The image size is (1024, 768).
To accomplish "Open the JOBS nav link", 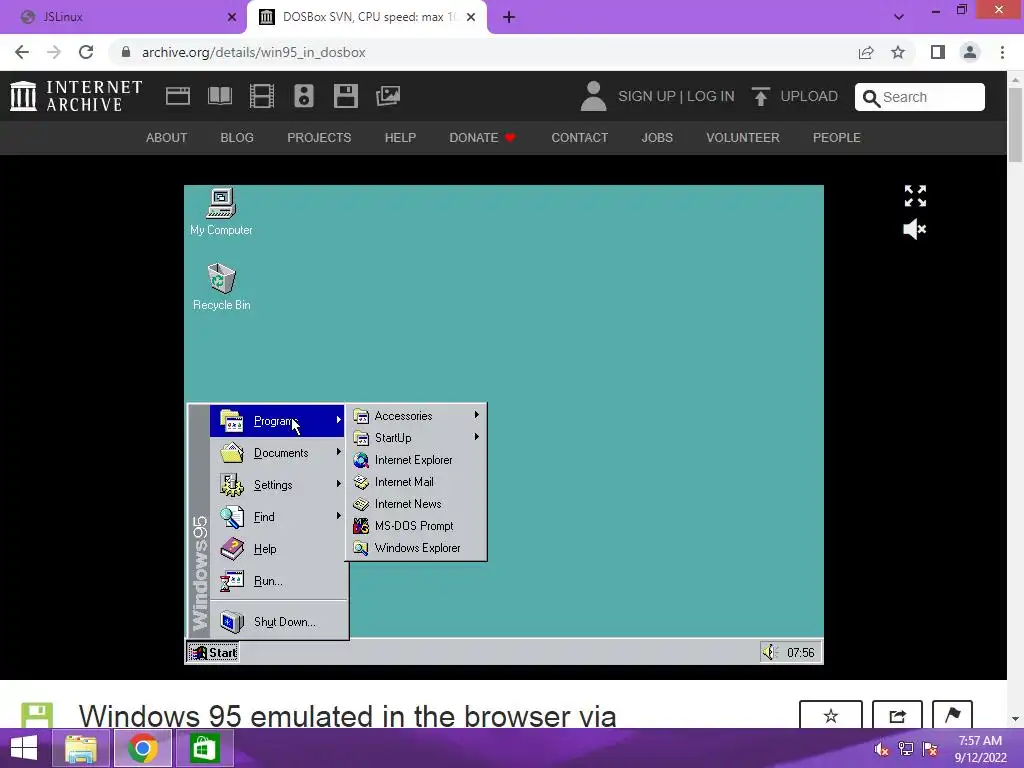I will tap(657, 138).
